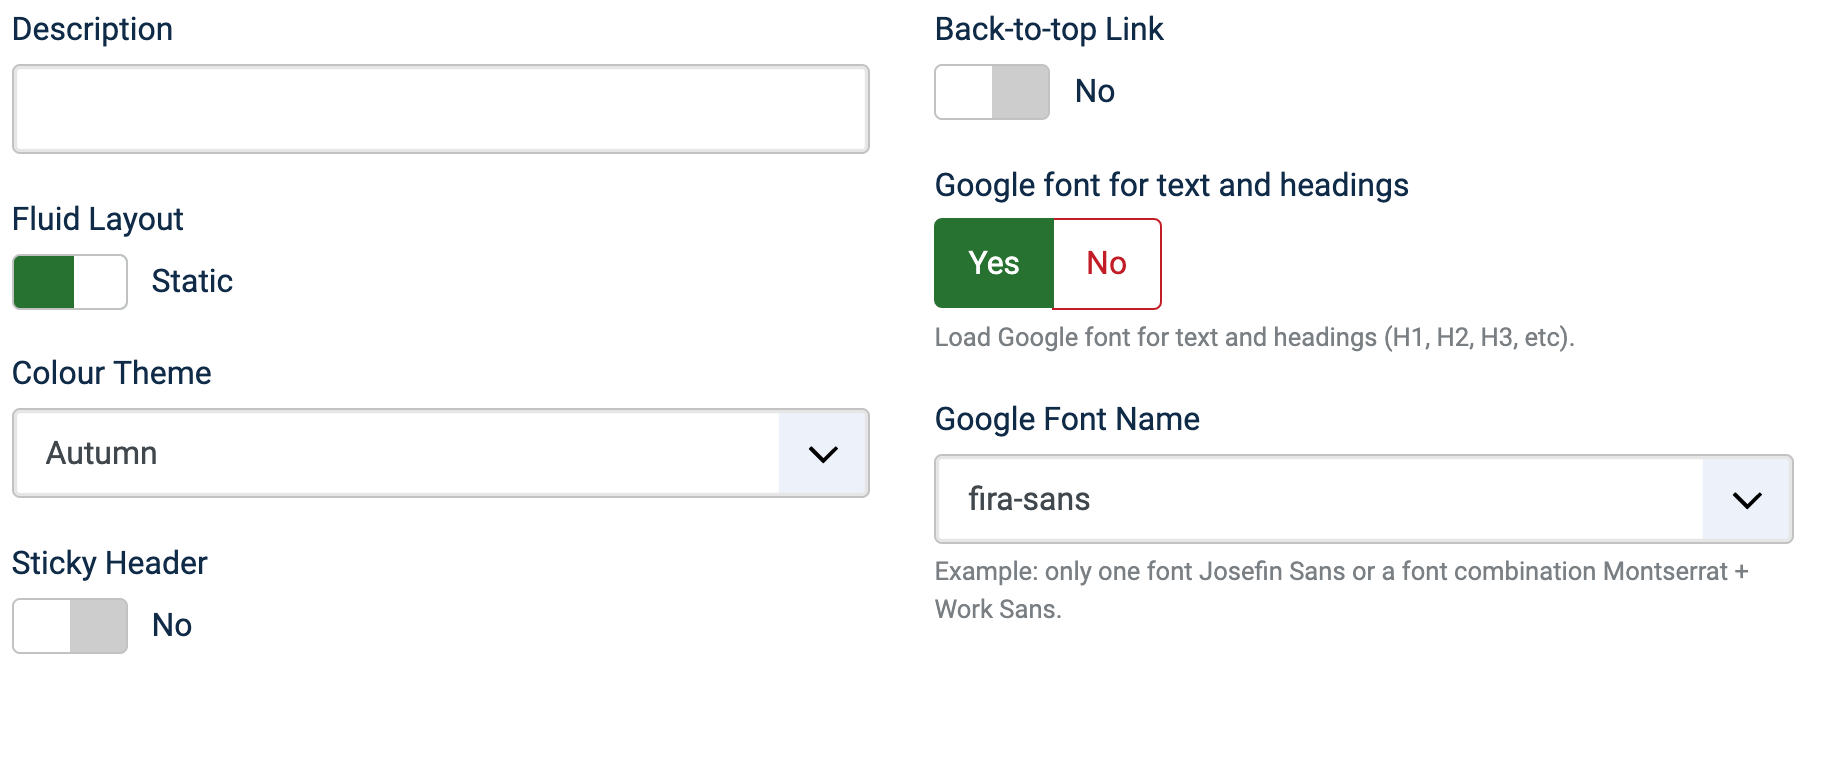This screenshot has width=1828, height=774.
Task: Click the Description text field
Action: coord(440,109)
